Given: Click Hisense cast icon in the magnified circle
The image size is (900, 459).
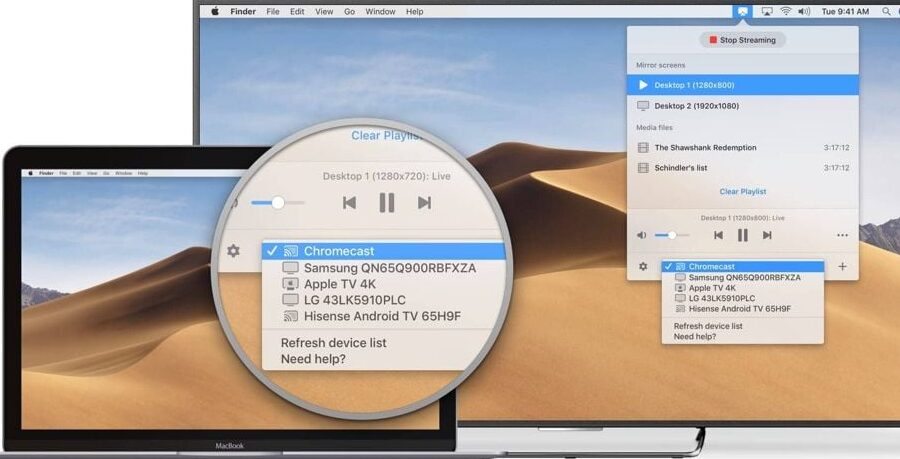Looking at the screenshot, I should [x=290, y=316].
